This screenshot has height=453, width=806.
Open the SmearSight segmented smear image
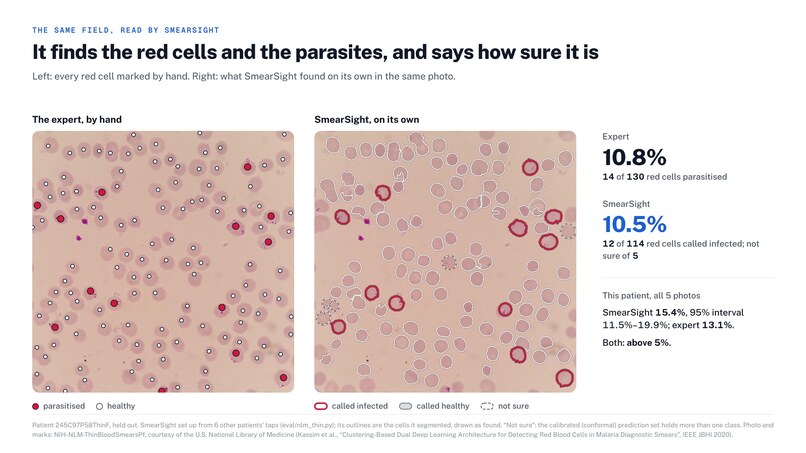point(445,262)
